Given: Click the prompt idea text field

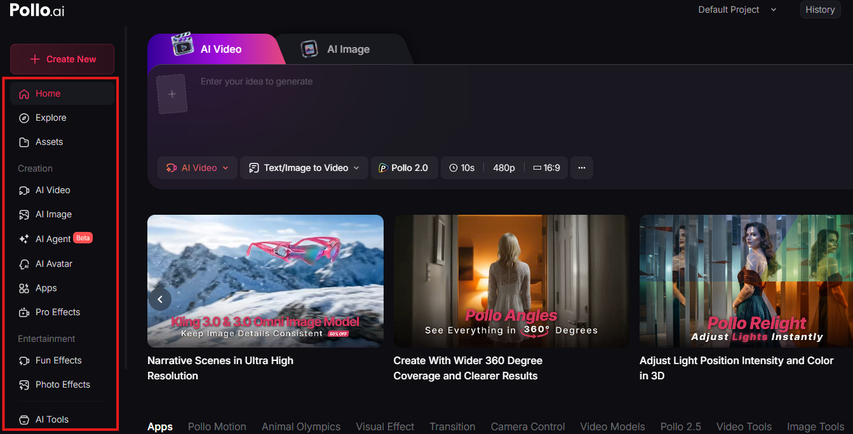Looking at the screenshot, I should click(500, 82).
